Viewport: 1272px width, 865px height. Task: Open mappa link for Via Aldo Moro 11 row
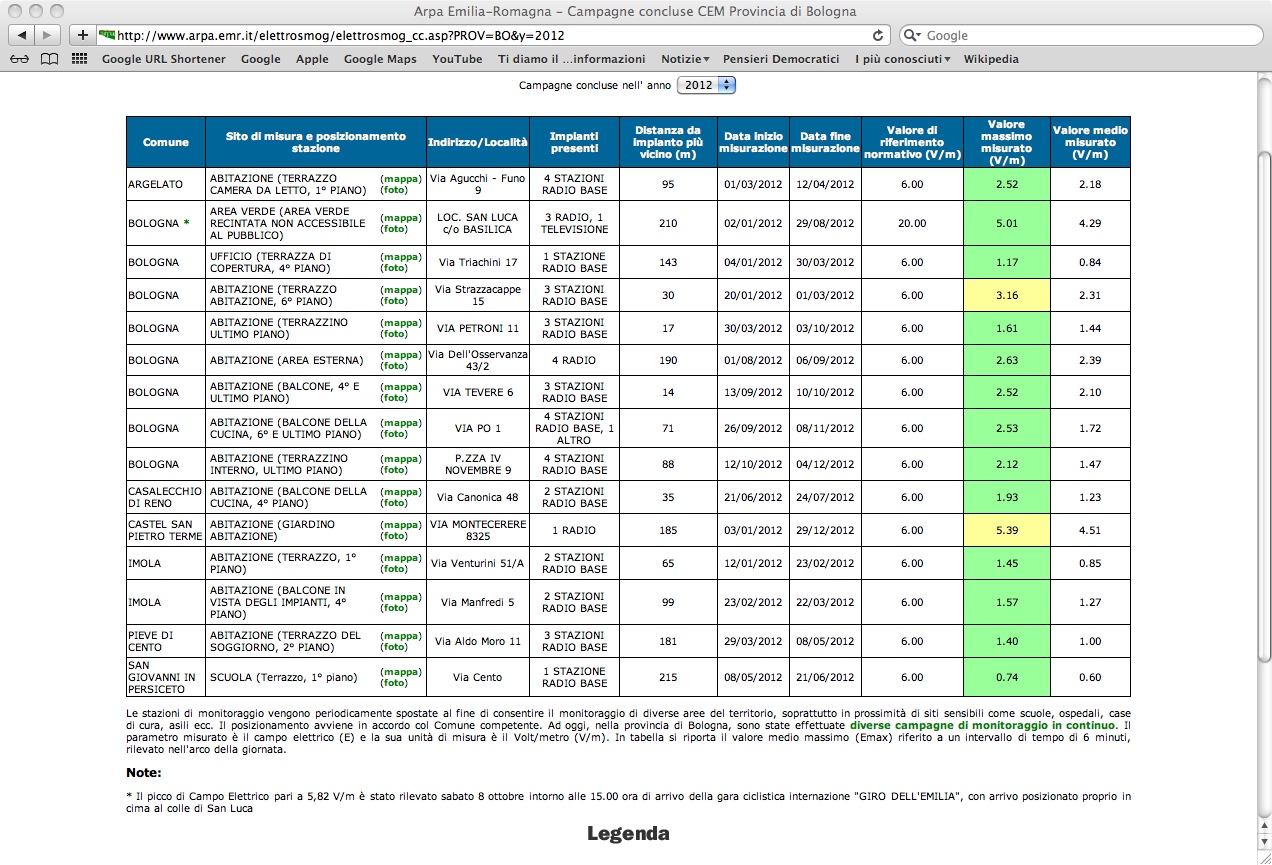pos(401,635)
